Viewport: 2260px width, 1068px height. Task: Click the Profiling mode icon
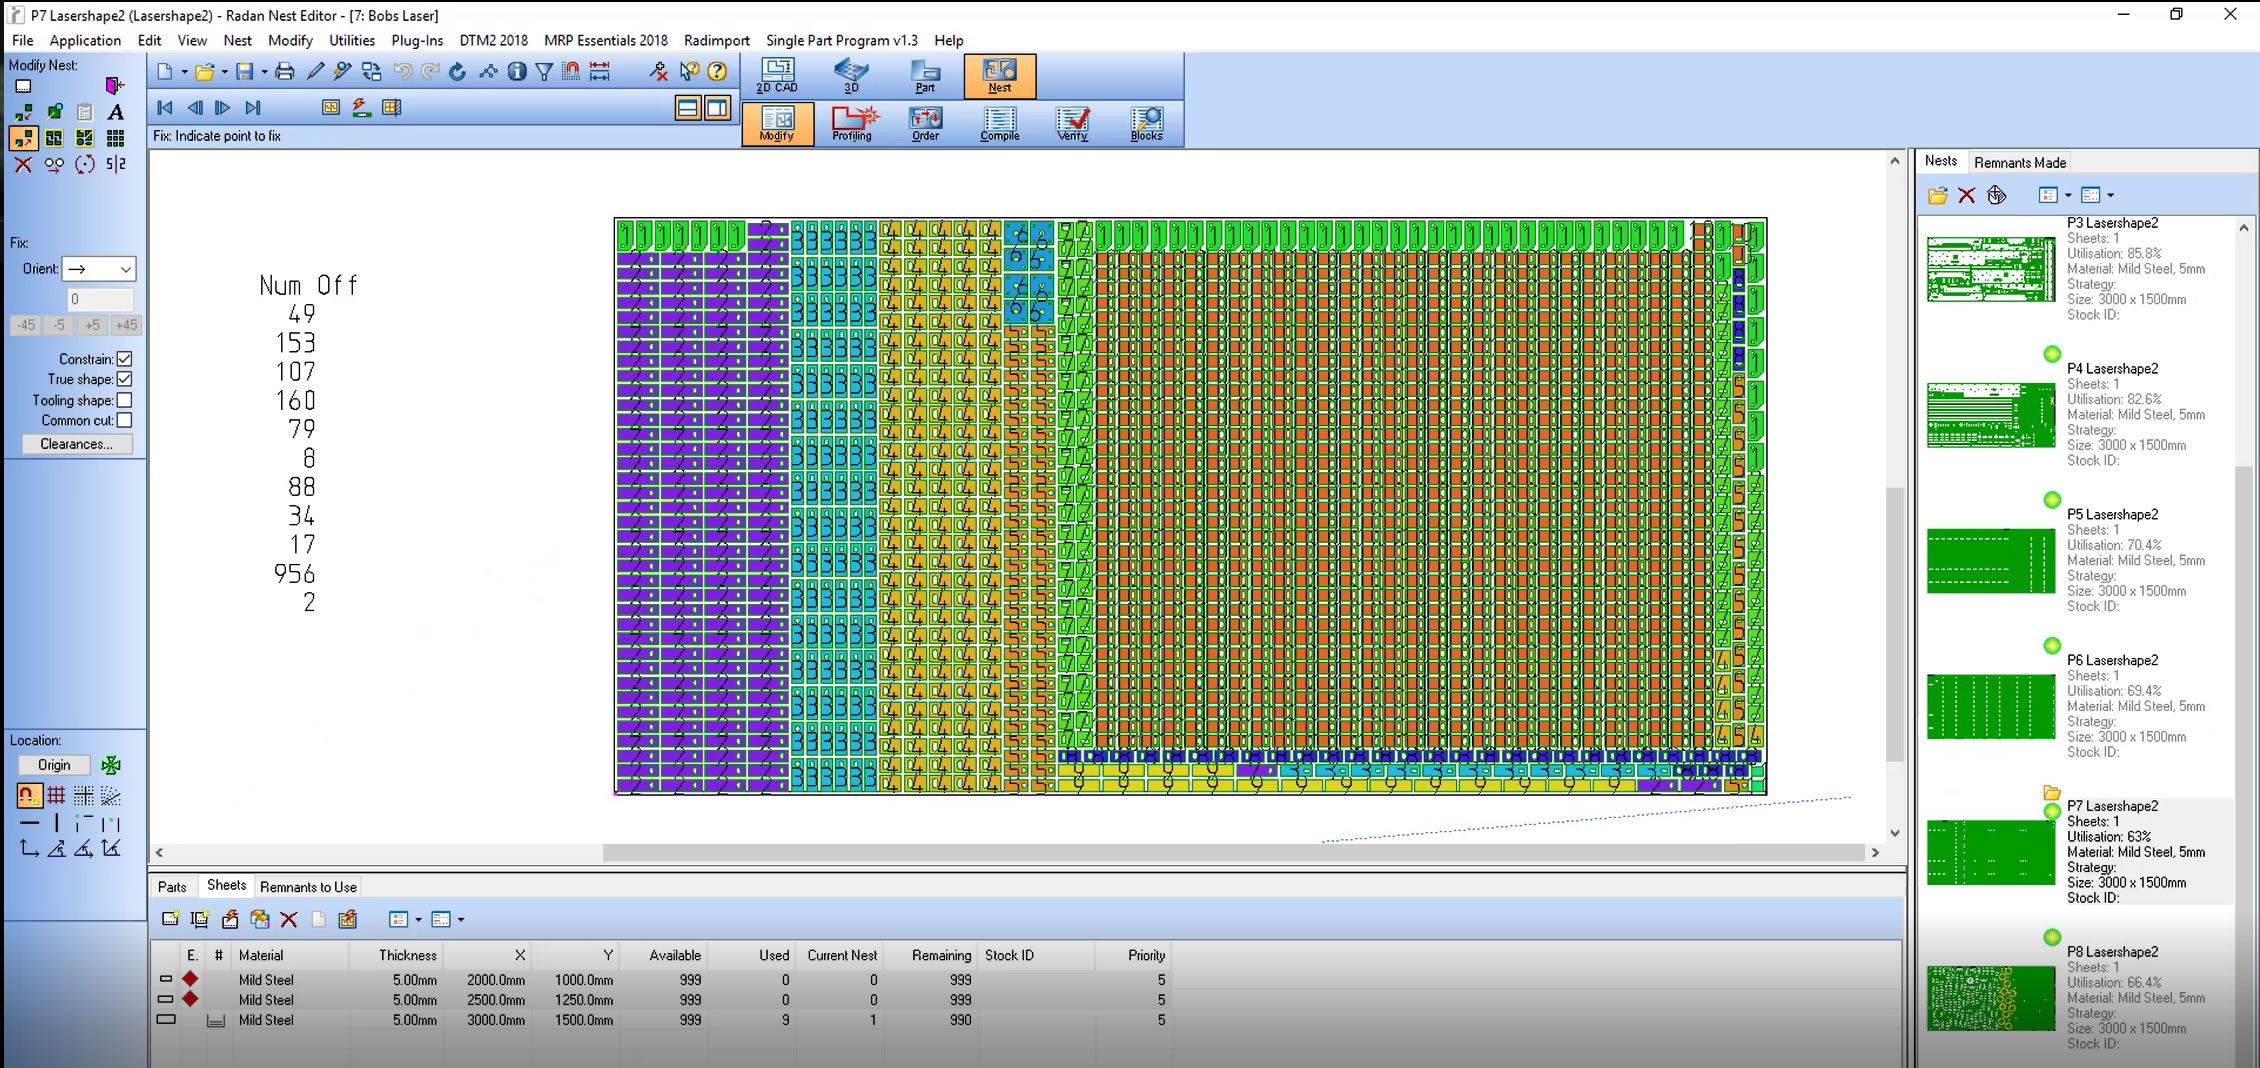click(x=852, y=123)
